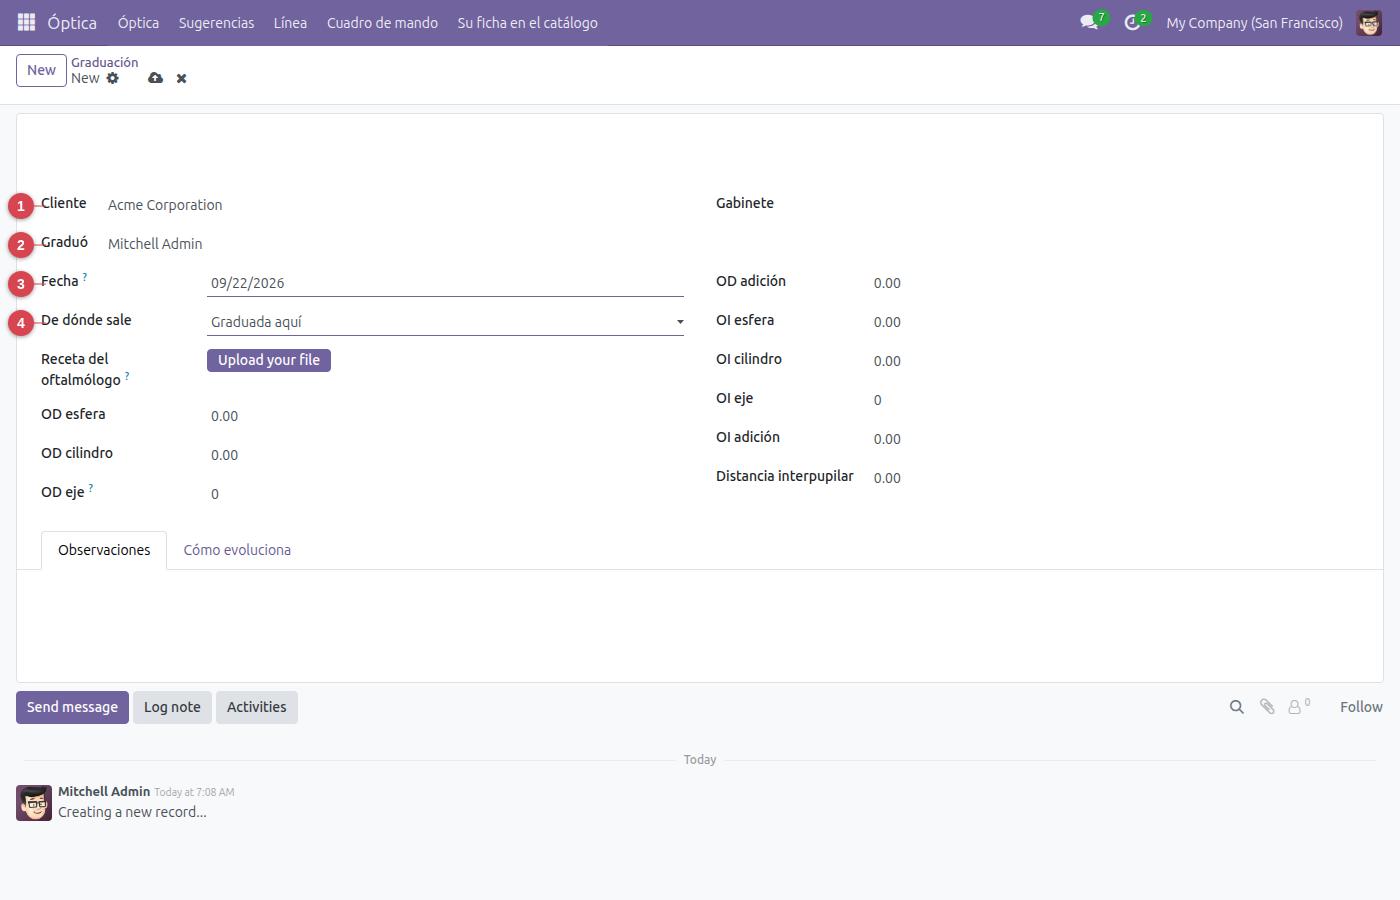Click Upload your file button
Image resolution: width=1400 pixels, height=900 pixels.
(x=269, y=360)
